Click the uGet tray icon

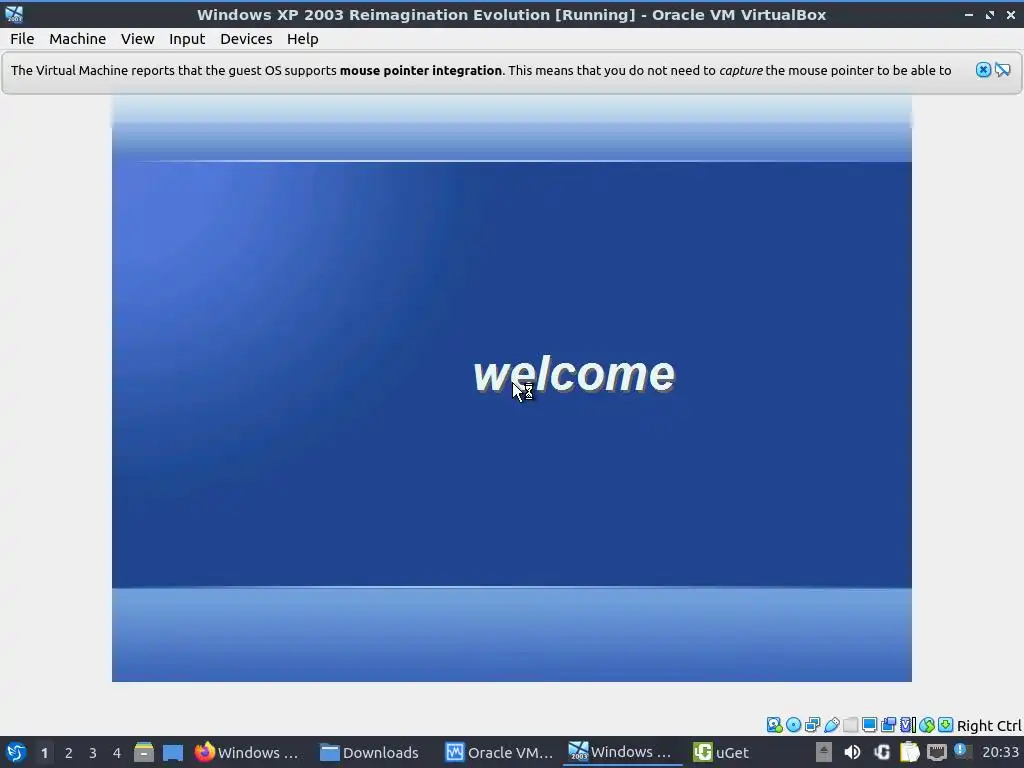pyautogui.click(x=882, y=752)
